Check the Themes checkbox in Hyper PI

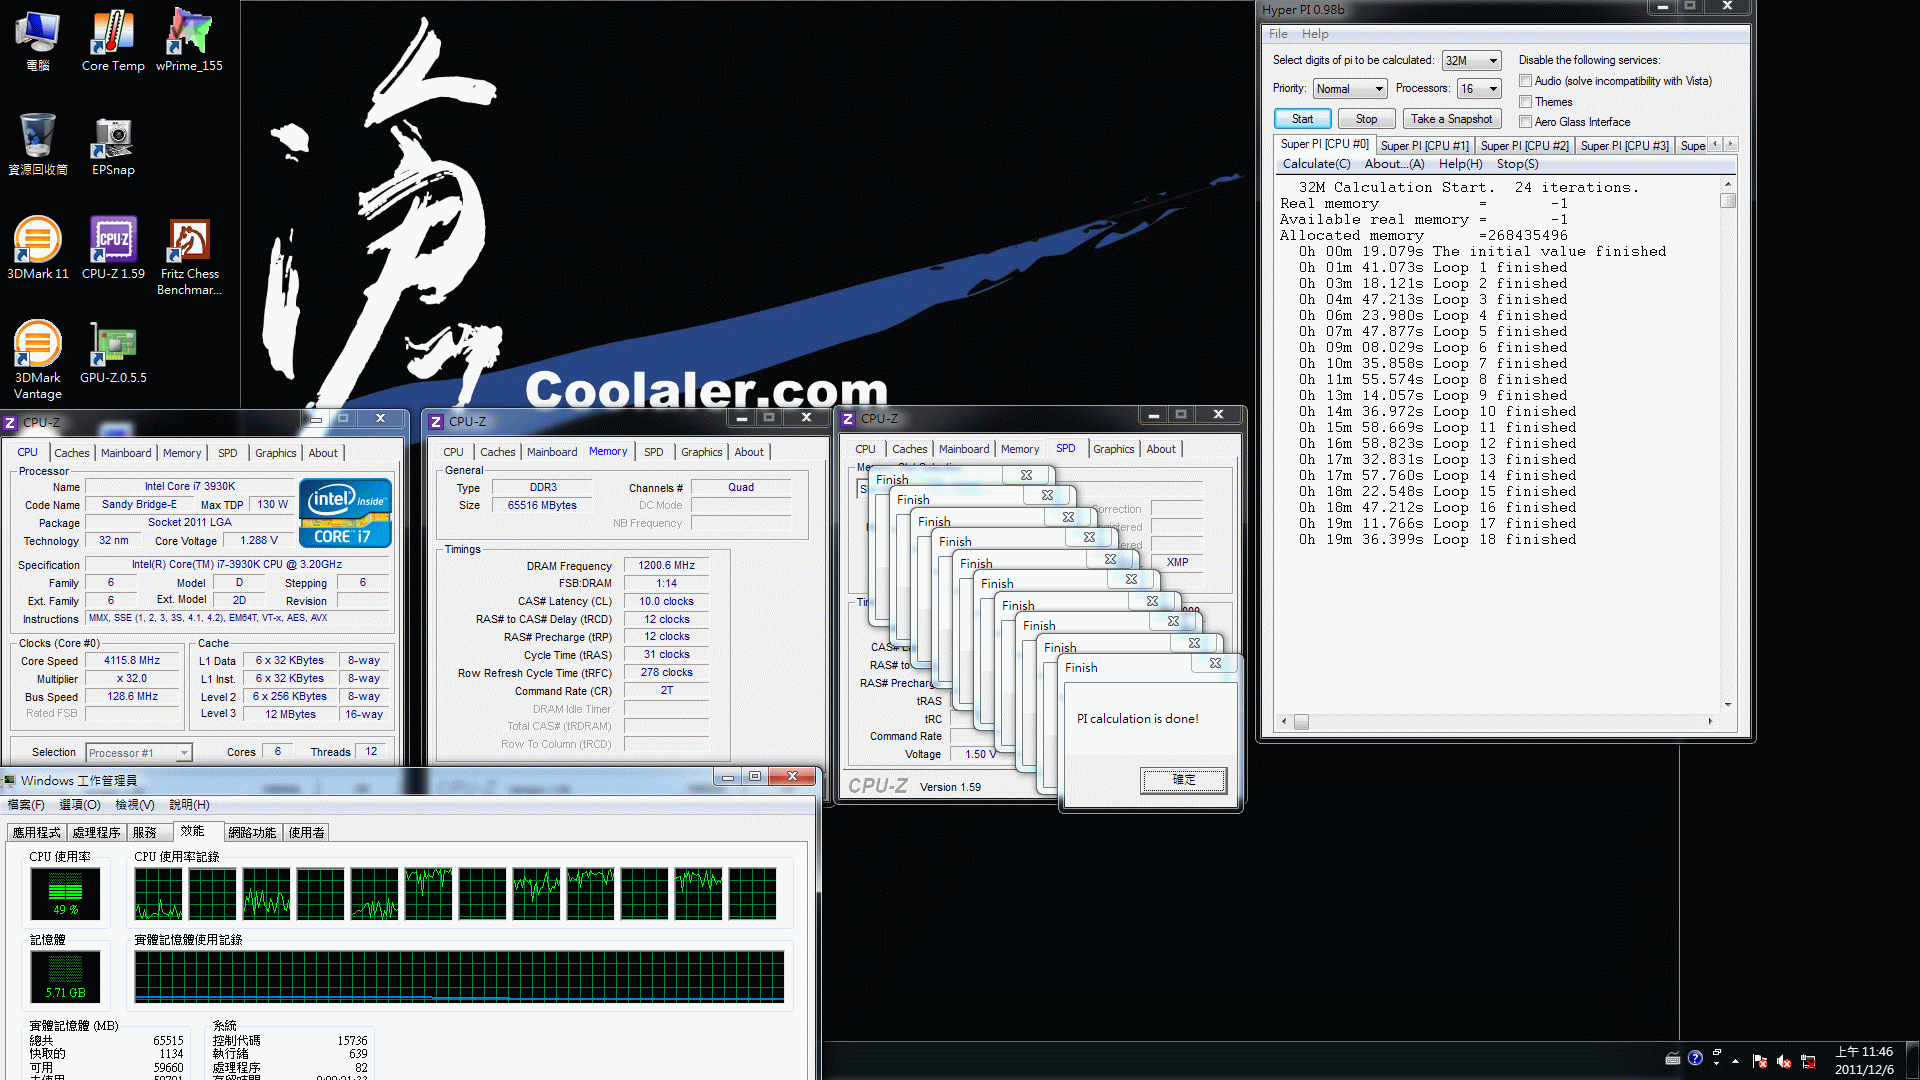tap(1526, 102)
